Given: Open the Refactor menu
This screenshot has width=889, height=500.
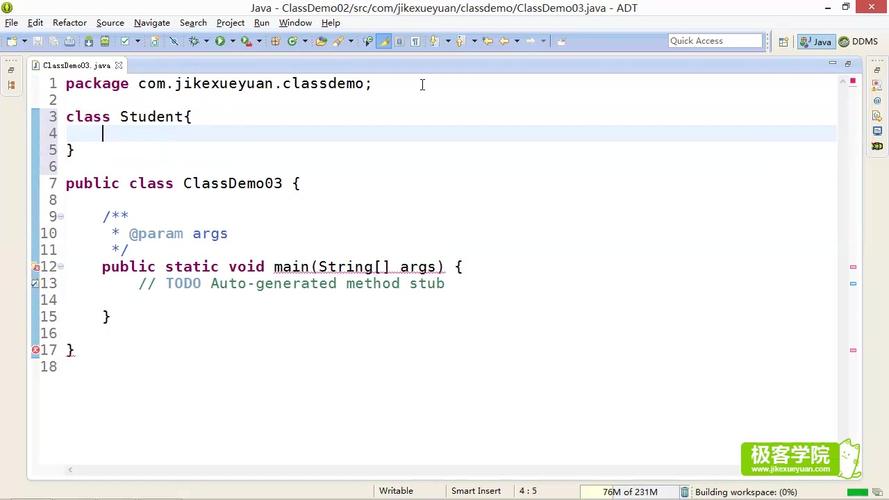Looking at the screenshot, I should 70,23.
